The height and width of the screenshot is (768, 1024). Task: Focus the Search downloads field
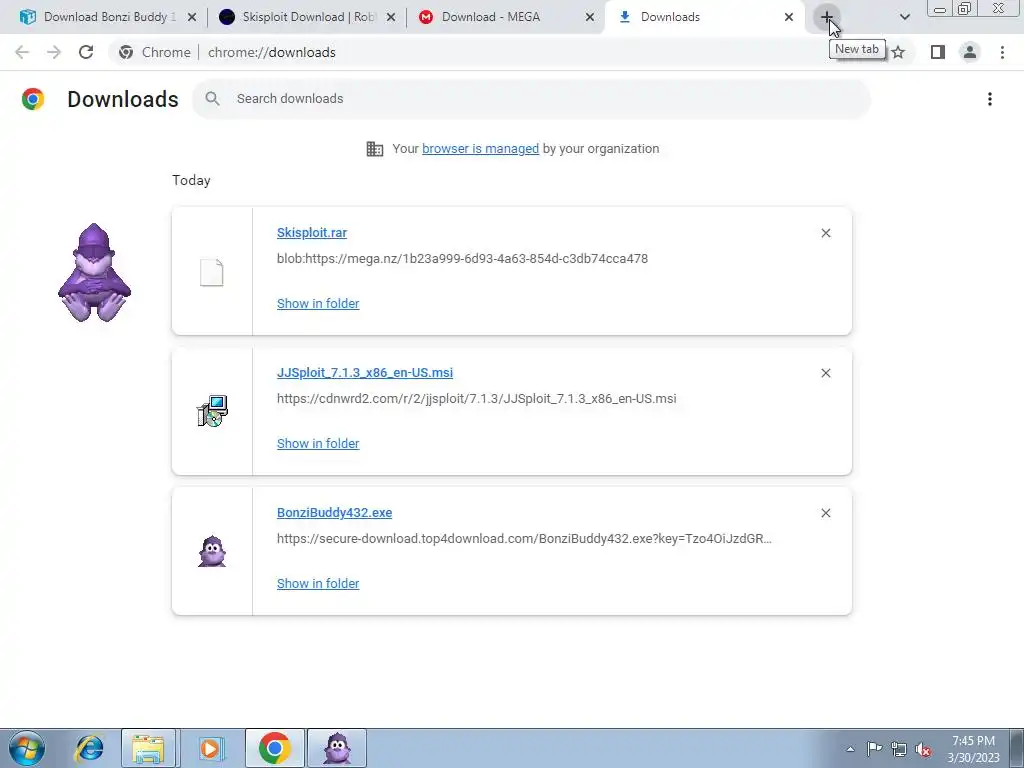[x=531, y=99]
